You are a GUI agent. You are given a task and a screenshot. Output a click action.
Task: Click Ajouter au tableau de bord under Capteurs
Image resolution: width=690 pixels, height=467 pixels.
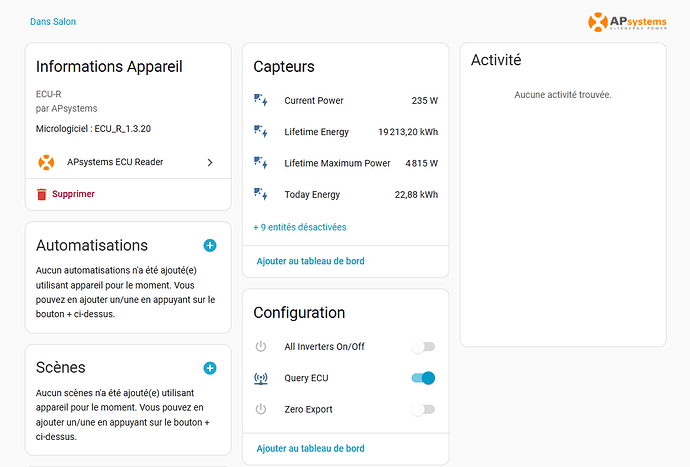[310, 261]
